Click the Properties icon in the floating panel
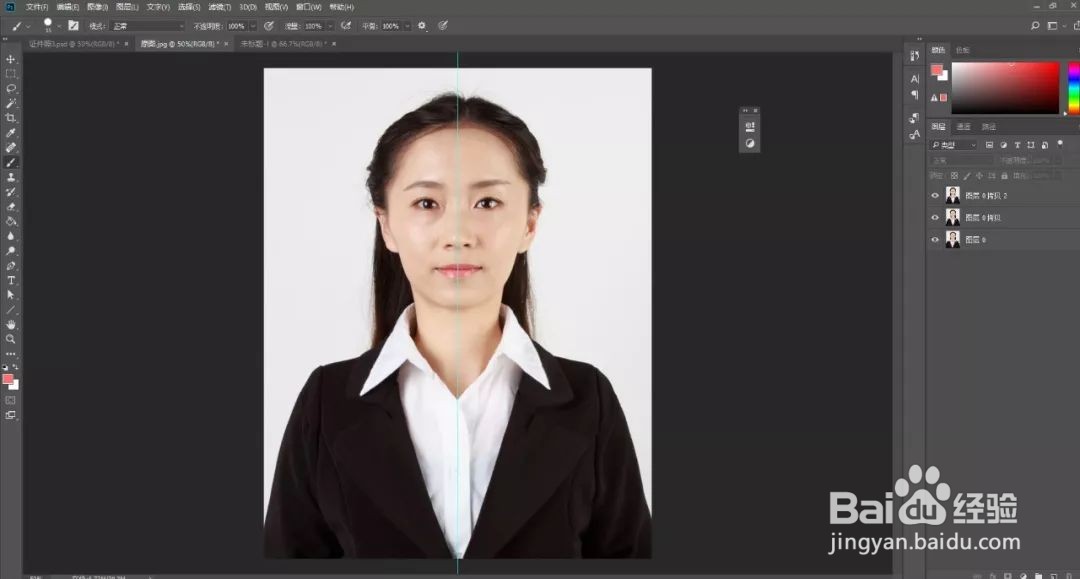Screen dimensions: 1080x579 coord(749,127)
